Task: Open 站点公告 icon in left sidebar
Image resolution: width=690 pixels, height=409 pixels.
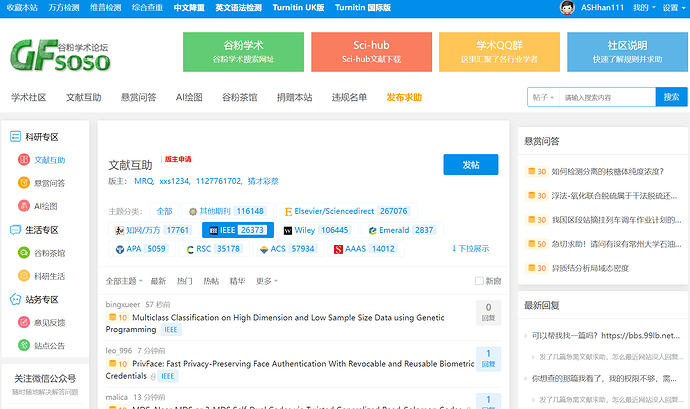Action: click(x=24, y=345)
